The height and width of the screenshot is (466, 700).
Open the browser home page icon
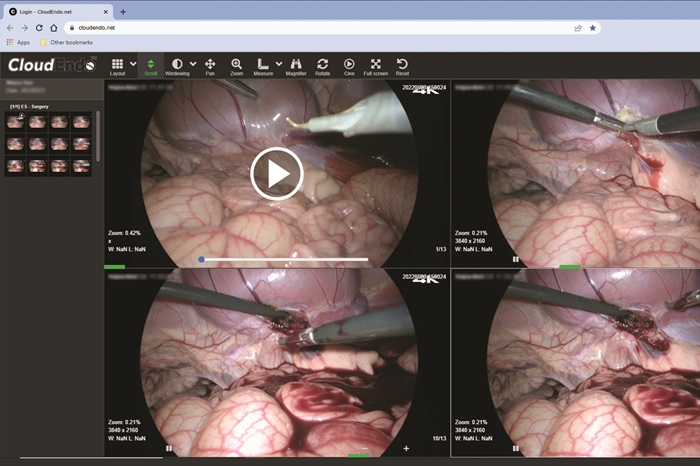click(x=54, y=28)
